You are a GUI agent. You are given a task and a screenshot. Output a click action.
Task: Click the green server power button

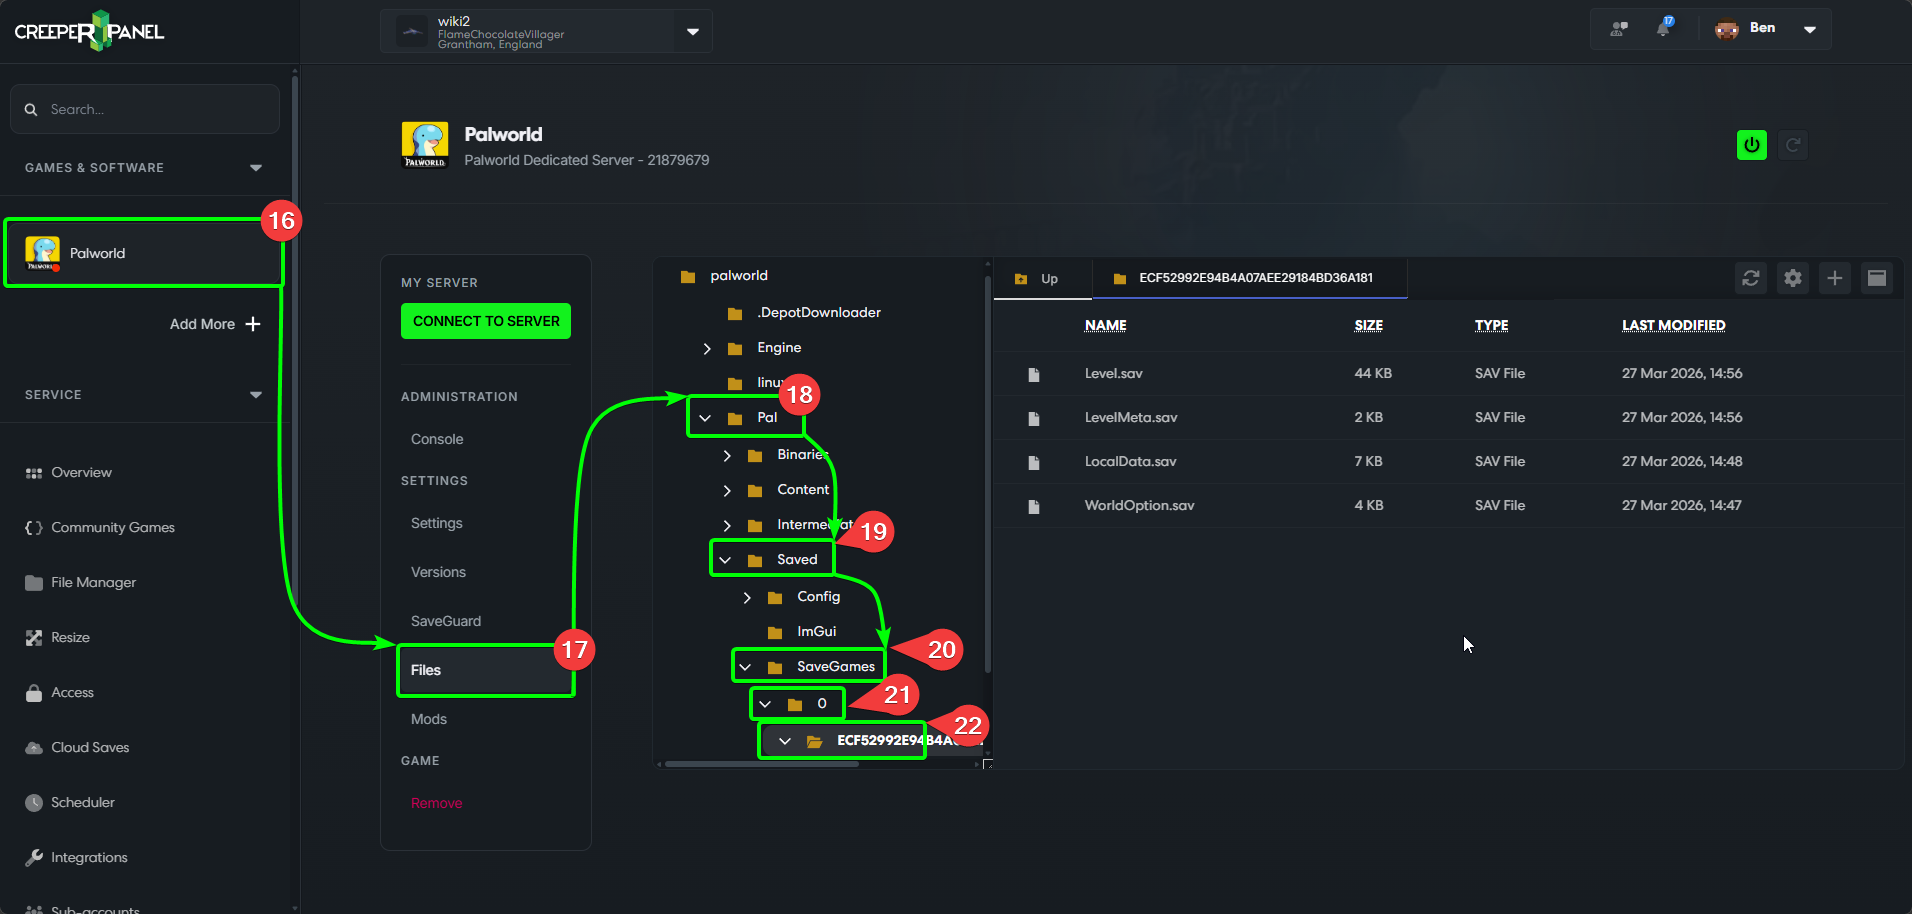1751,145
